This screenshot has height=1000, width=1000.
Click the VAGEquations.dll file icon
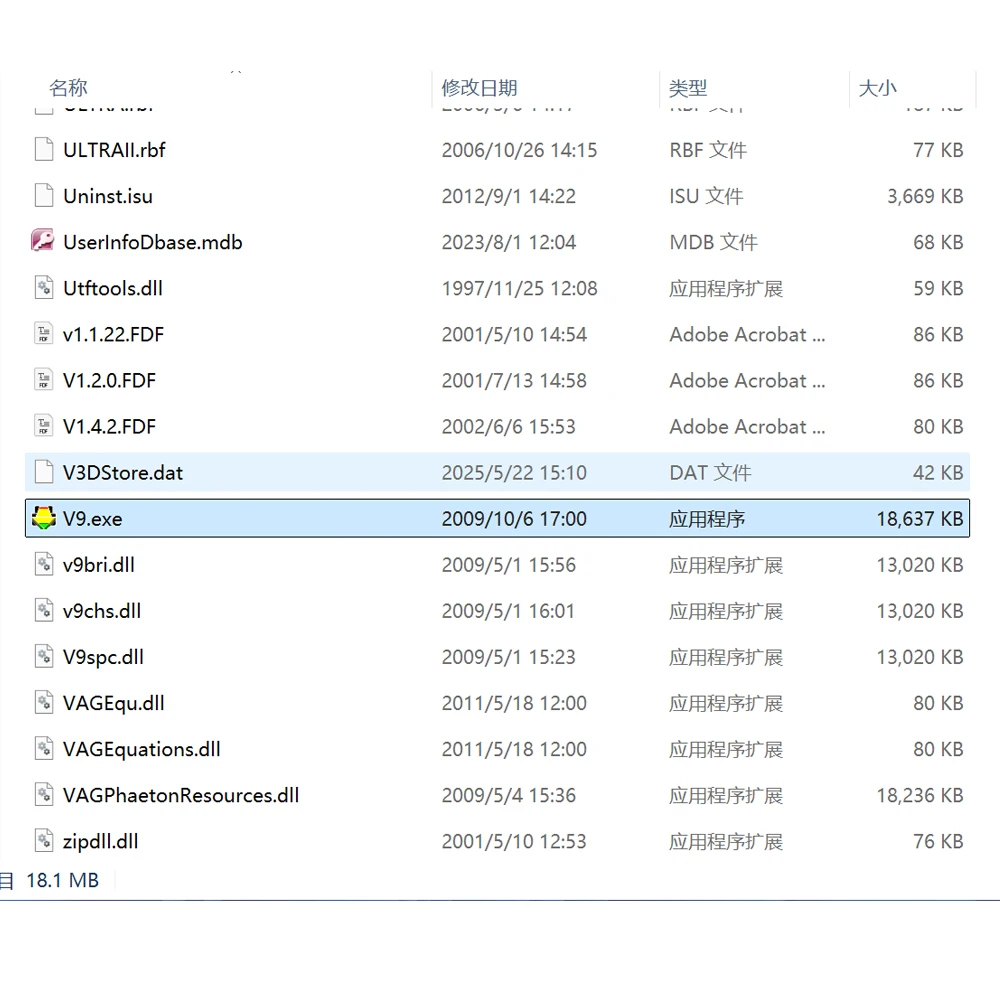(x=43, y=749)
